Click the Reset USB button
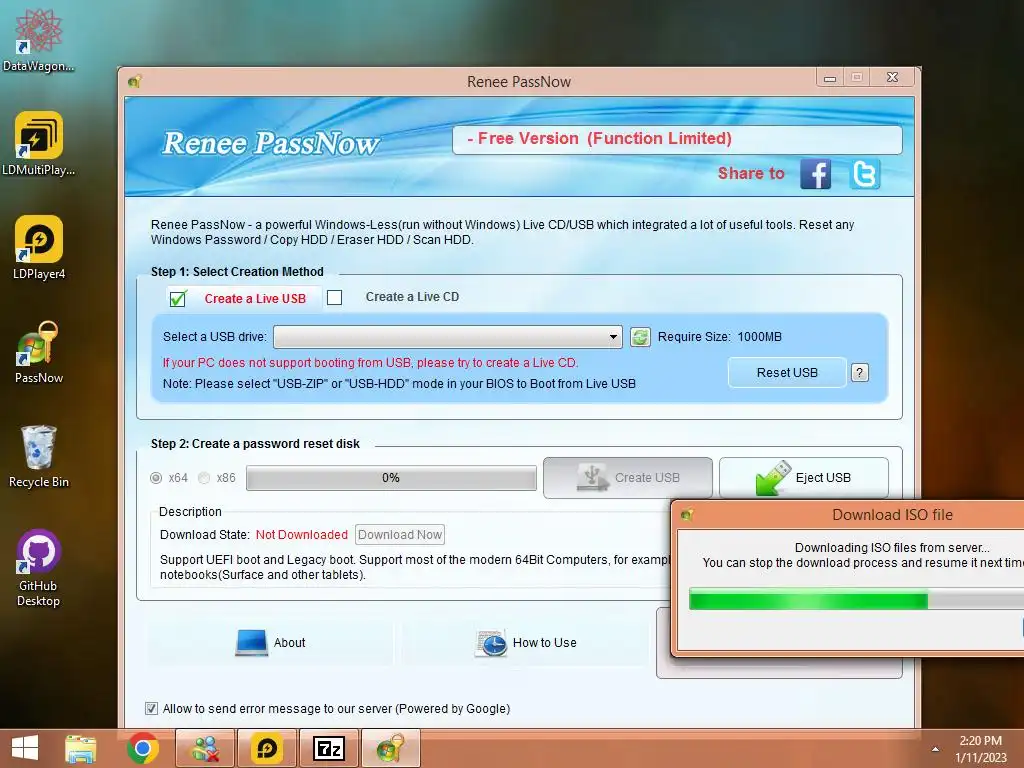Viewport: 1024px width, 768px height. [787, 373]
